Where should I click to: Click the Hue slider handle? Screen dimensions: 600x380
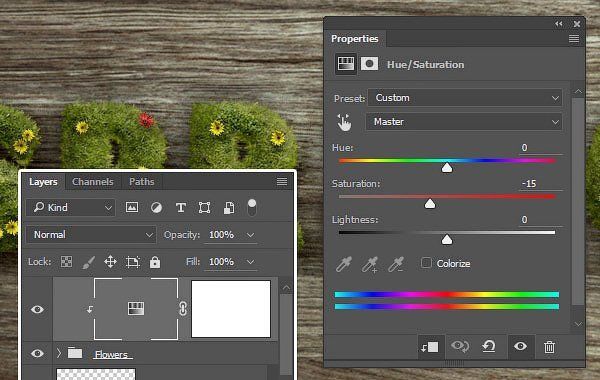(x=447, y=168)
